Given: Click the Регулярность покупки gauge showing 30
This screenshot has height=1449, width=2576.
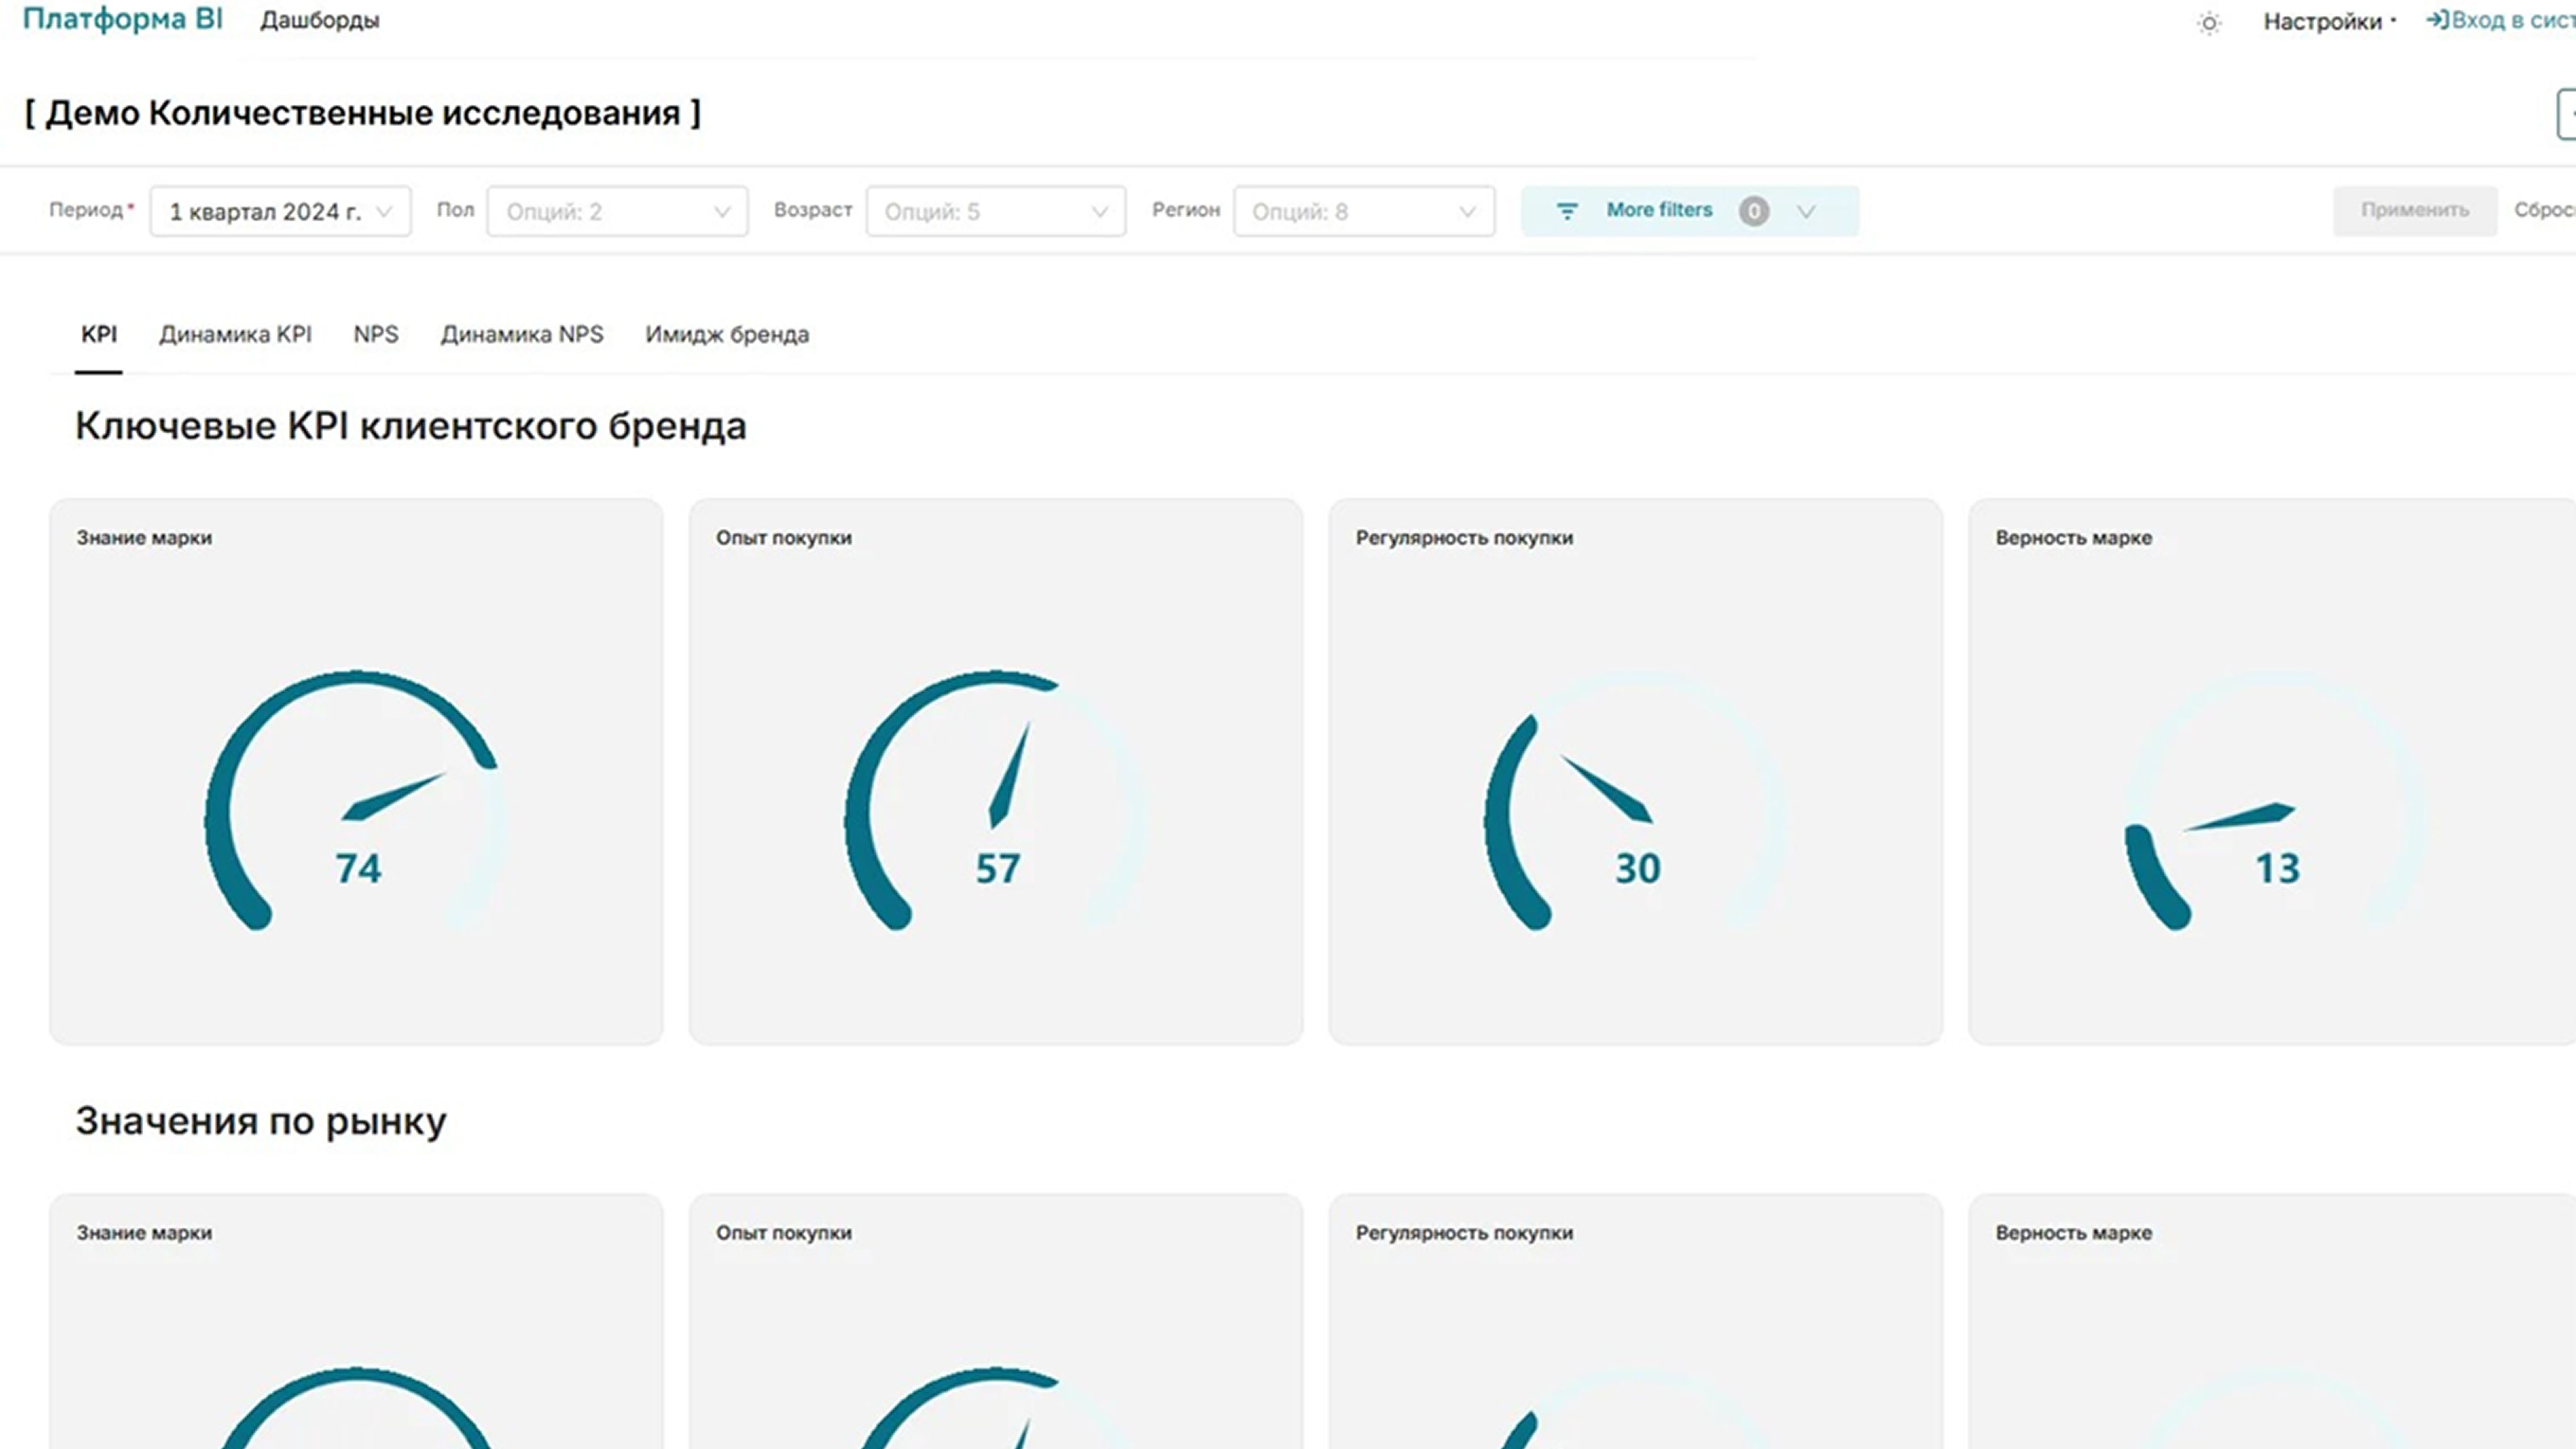Looking at the screenshot, I should [x=1636, y=800].
